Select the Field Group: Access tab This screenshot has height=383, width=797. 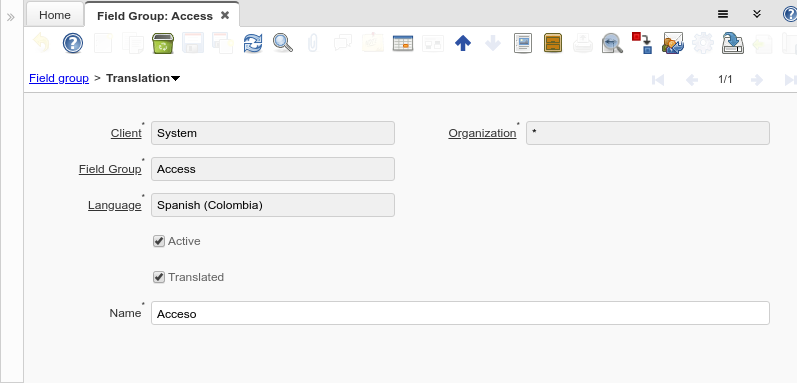[155, 16]
